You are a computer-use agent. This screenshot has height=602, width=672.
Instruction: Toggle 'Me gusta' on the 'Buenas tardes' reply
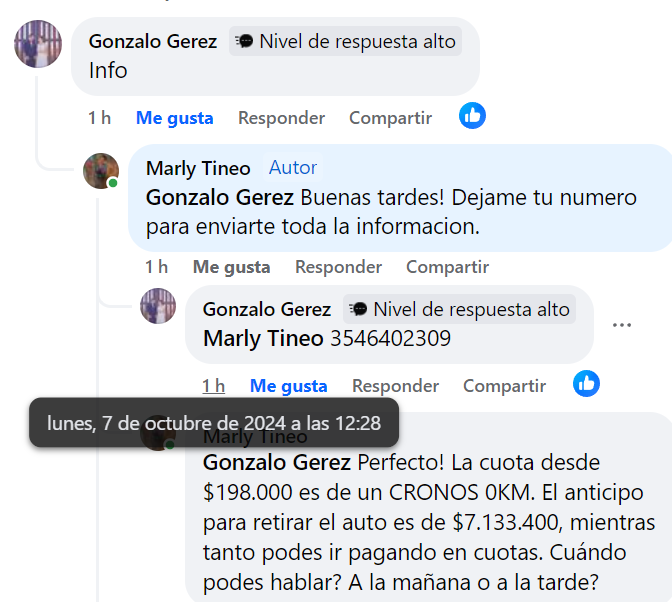[231, 267]
